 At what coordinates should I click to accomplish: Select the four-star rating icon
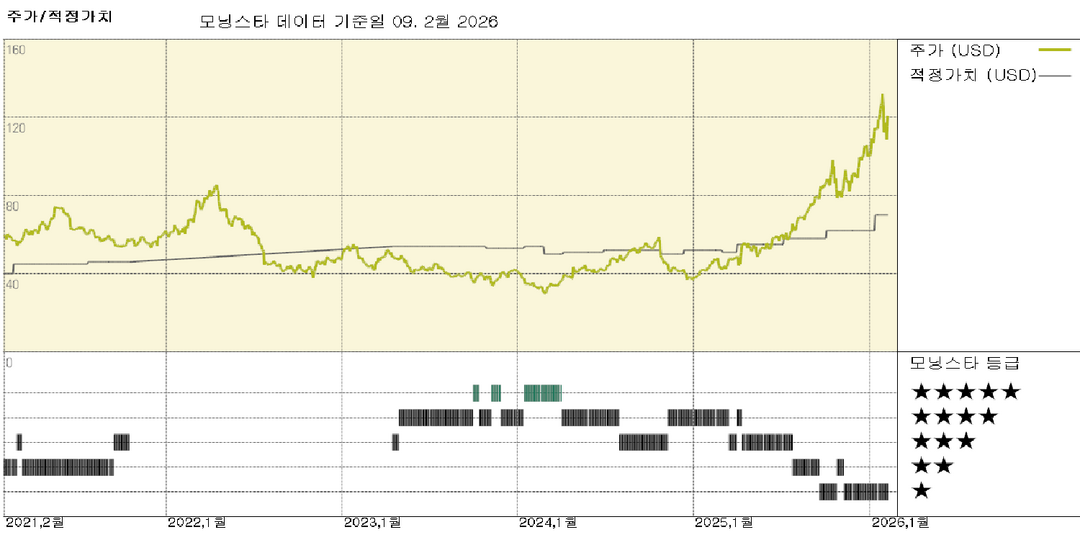click(x=953, y=417)
